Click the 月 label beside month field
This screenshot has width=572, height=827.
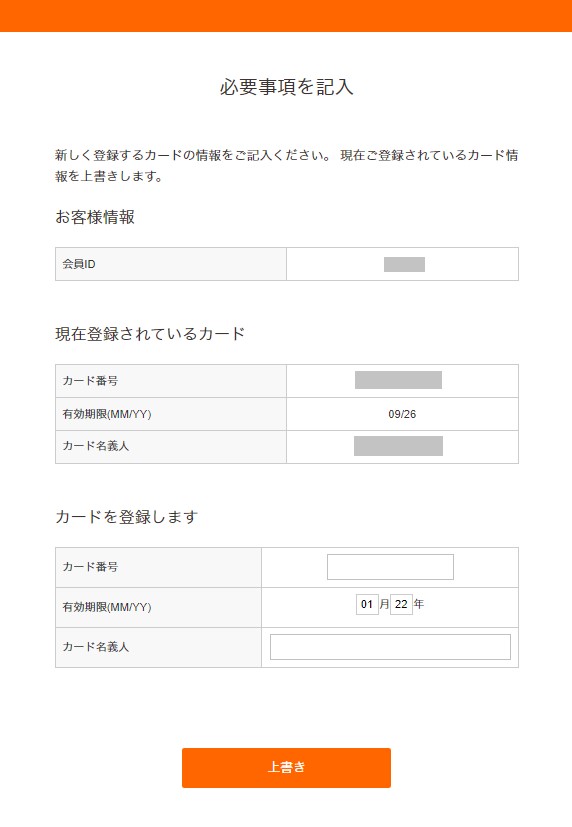pyautogui.click(x=384, y=604)
